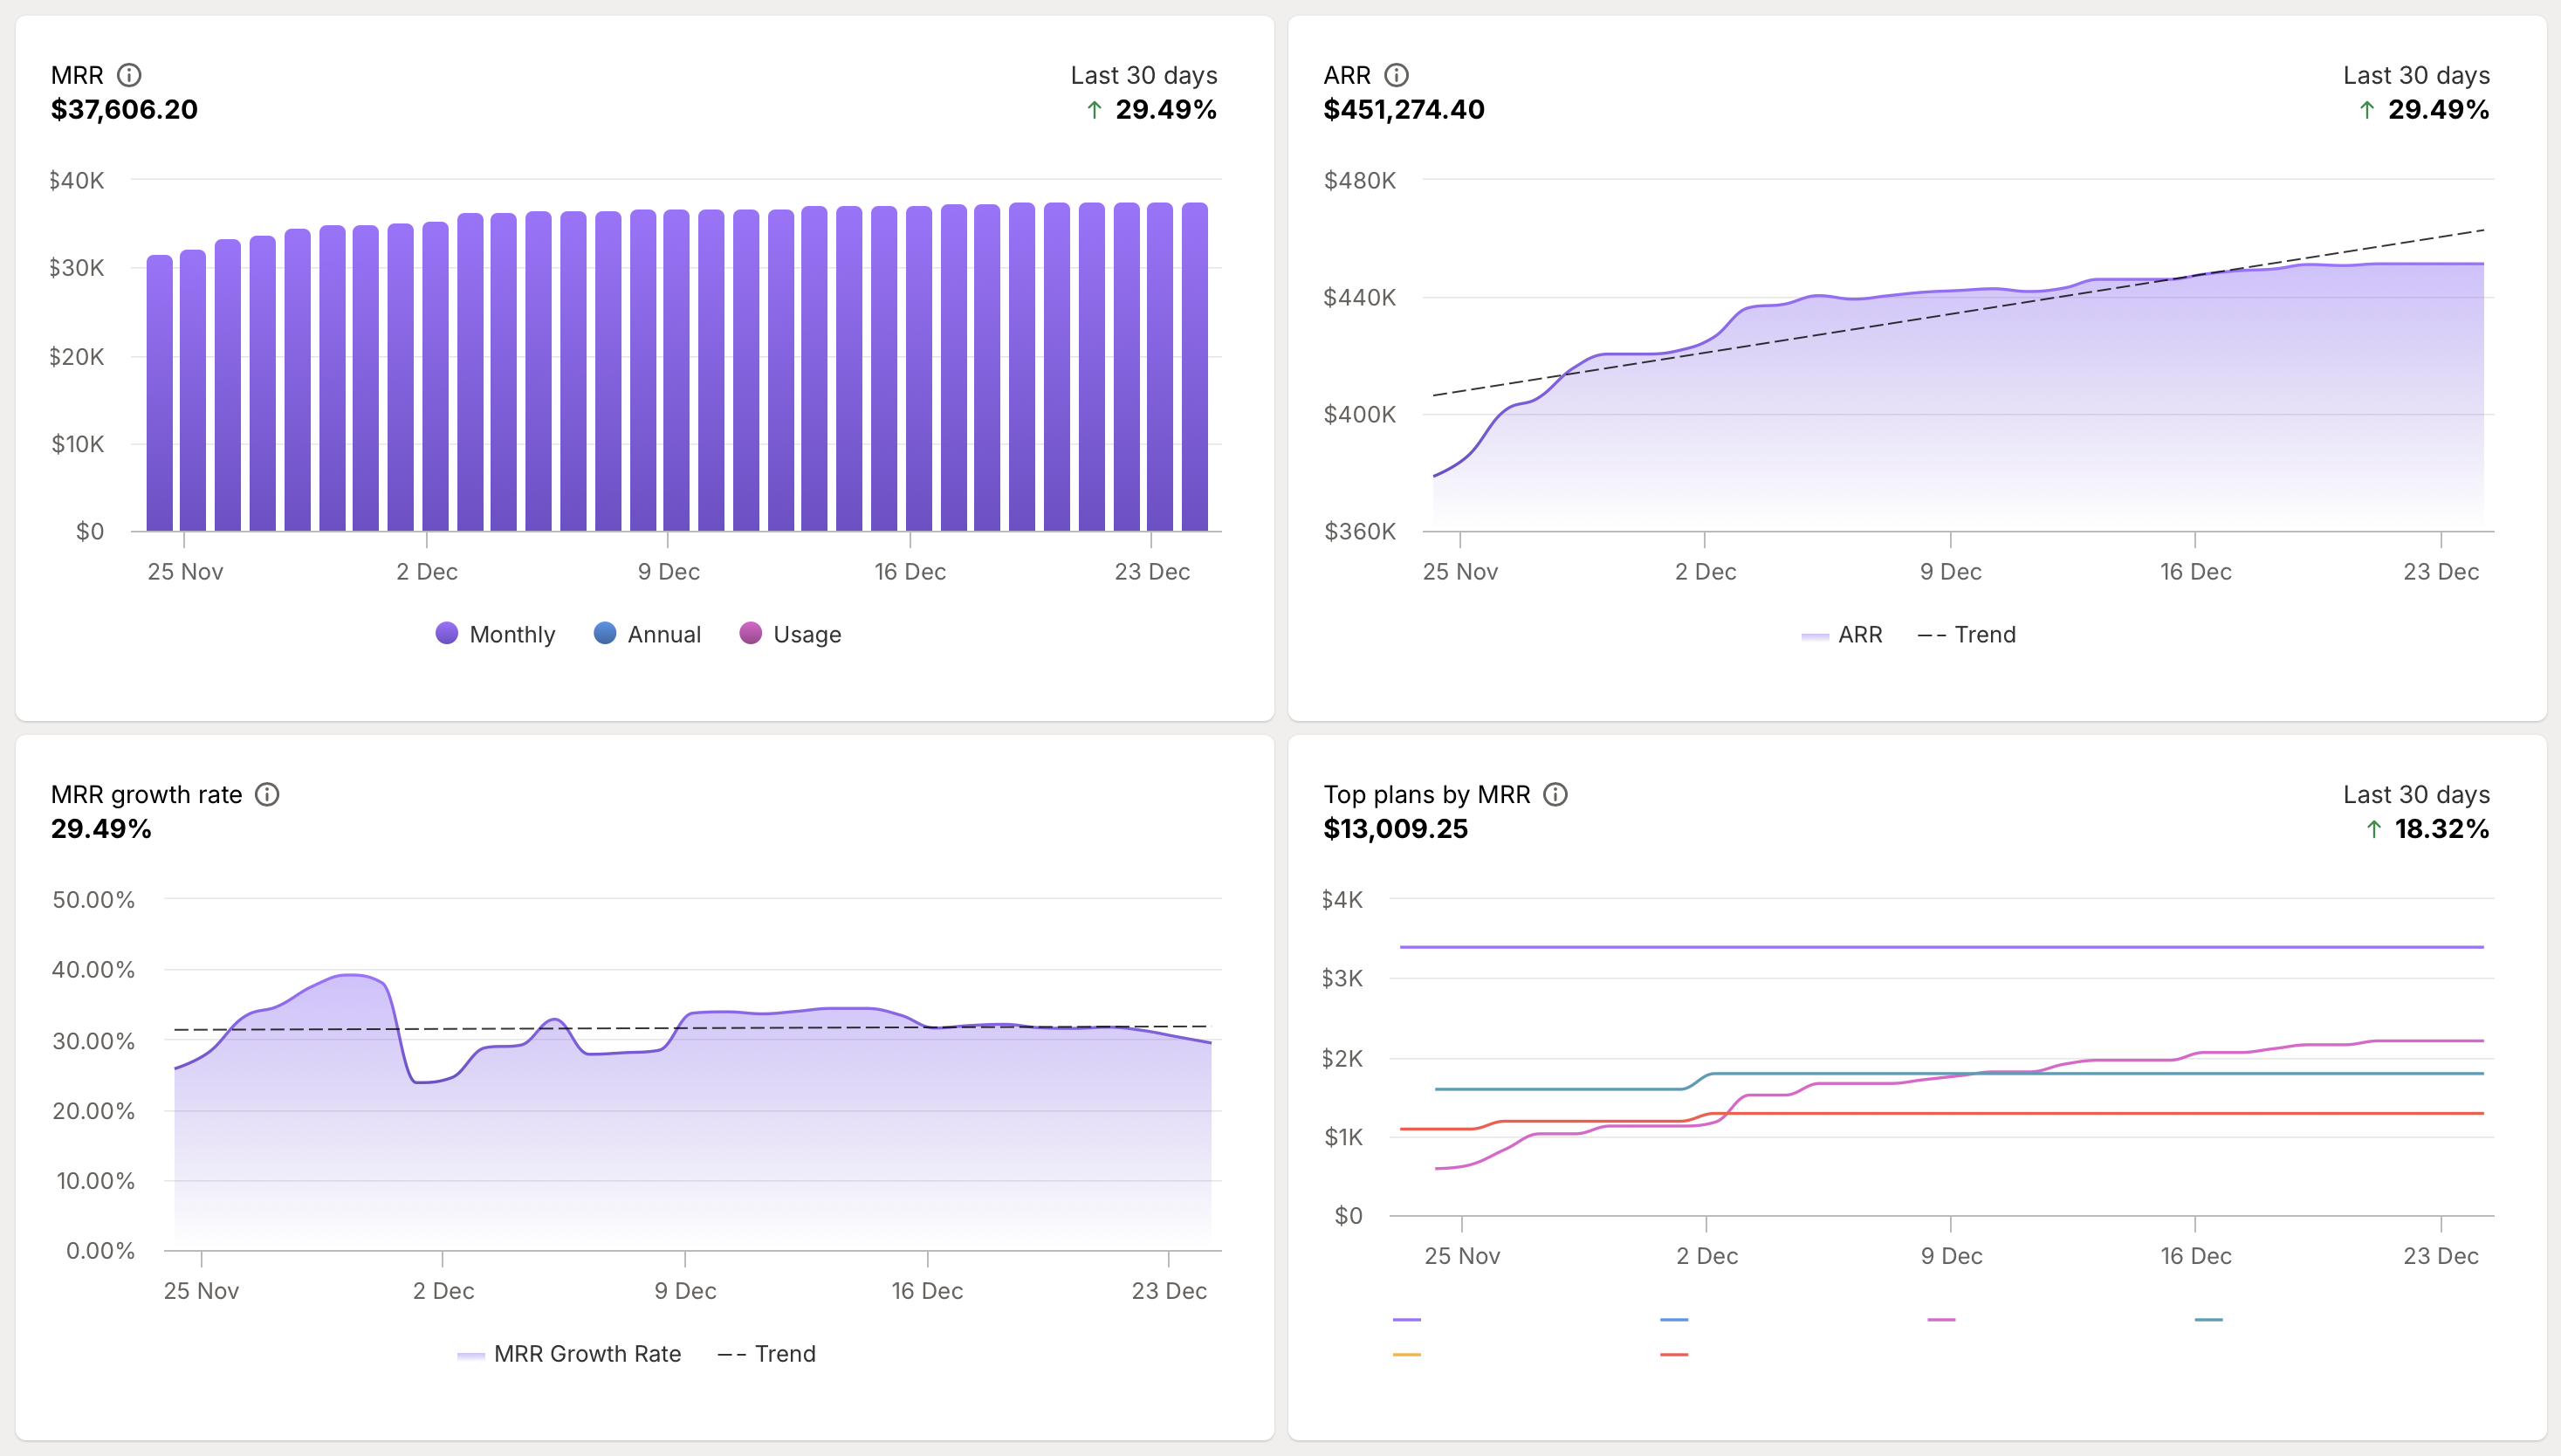Click the purple Monthly legend dot
Screen dimensions: 2561x1456
click(x=447, y=634)
